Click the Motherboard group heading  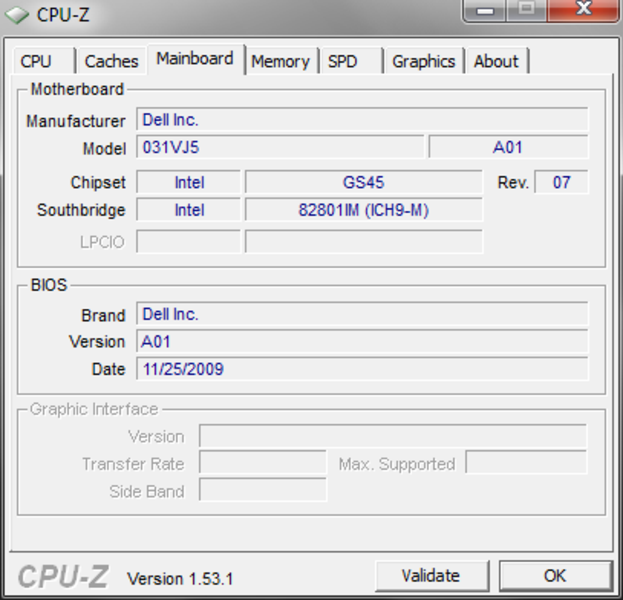77,89
